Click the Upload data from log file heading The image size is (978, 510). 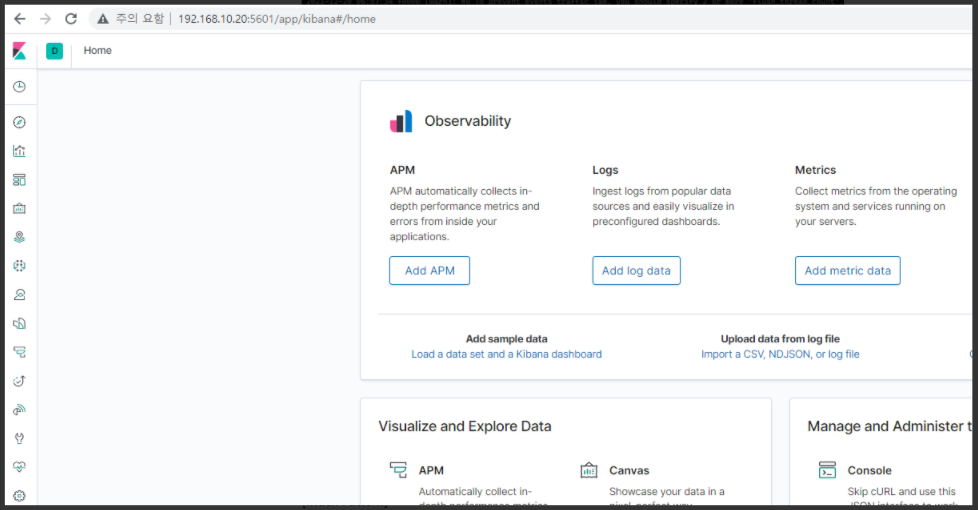pos(780,339)
